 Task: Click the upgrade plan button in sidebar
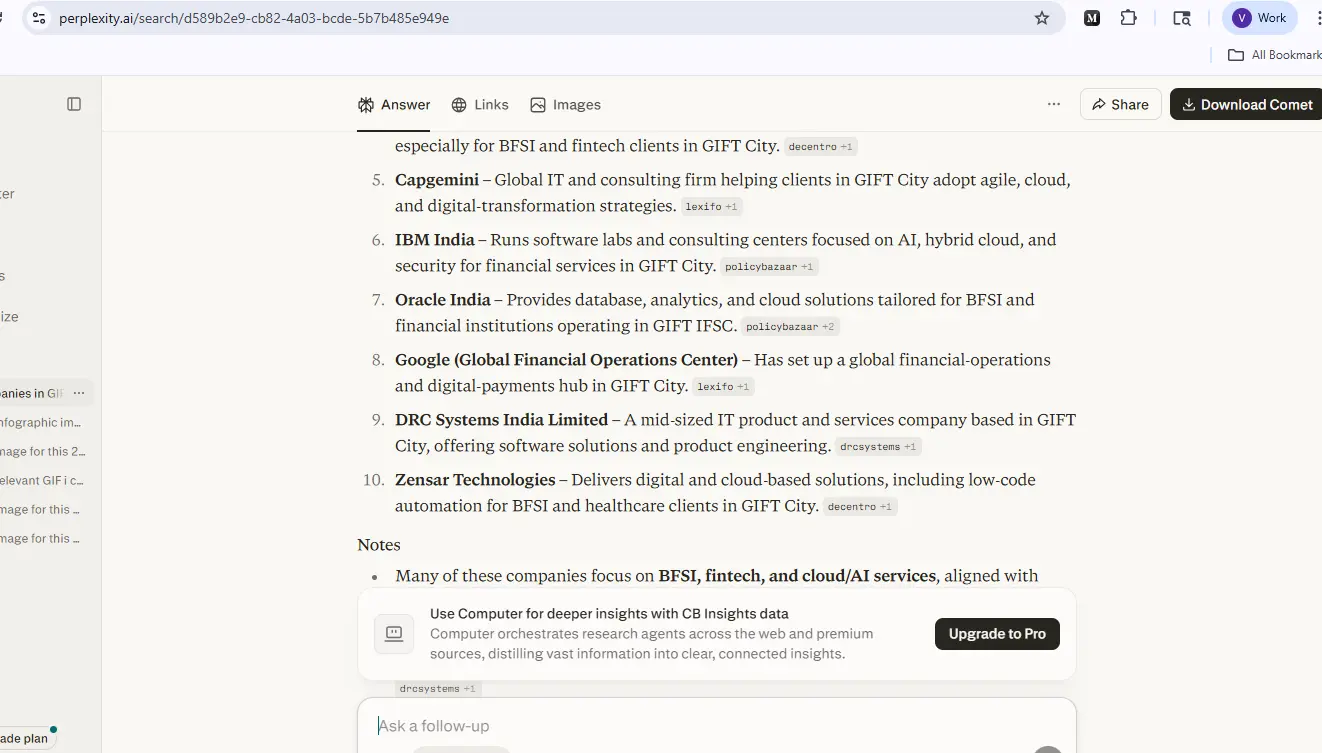(x=28, y=739)
